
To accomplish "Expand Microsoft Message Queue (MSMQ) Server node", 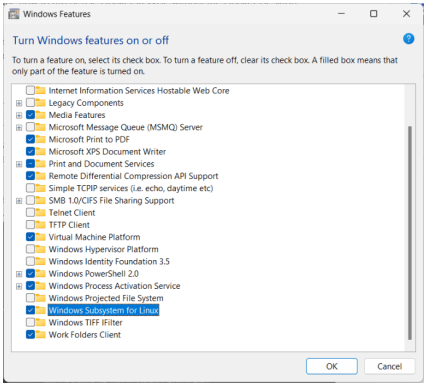I will coord(19,127).
